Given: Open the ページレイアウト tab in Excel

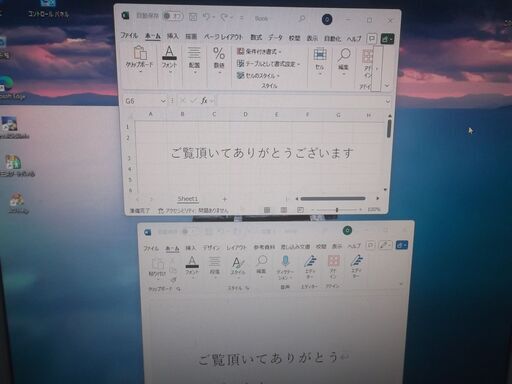Looking at the screenshot, I should click(x=223, y=37).
